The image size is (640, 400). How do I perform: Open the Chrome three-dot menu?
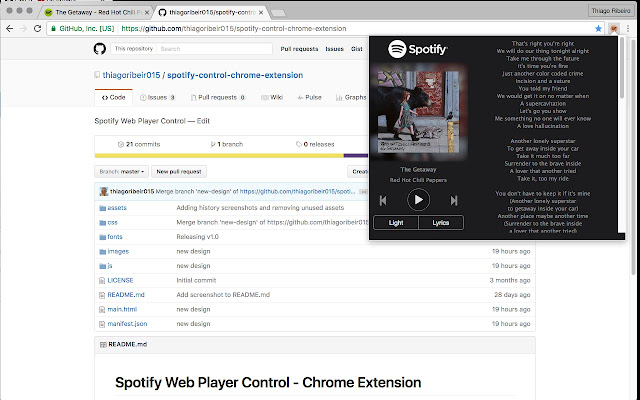tap(628, 29)
